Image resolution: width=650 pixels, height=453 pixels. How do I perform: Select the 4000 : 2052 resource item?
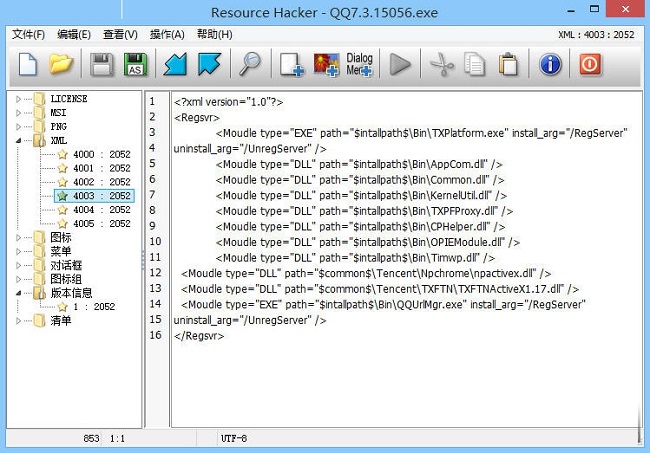[101, 155]
